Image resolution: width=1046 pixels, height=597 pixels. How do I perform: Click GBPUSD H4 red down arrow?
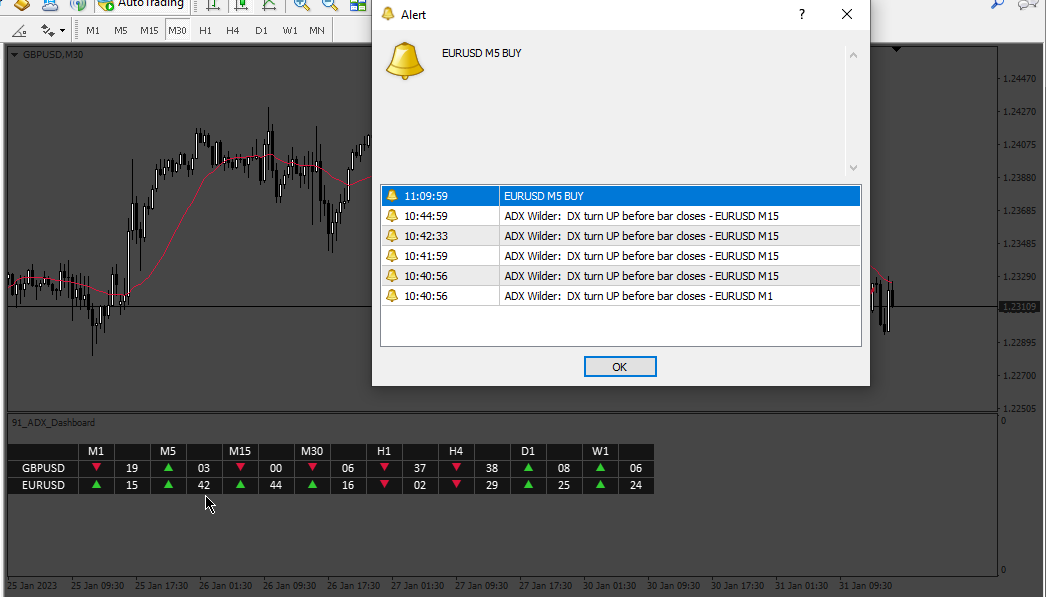[456, 468]
